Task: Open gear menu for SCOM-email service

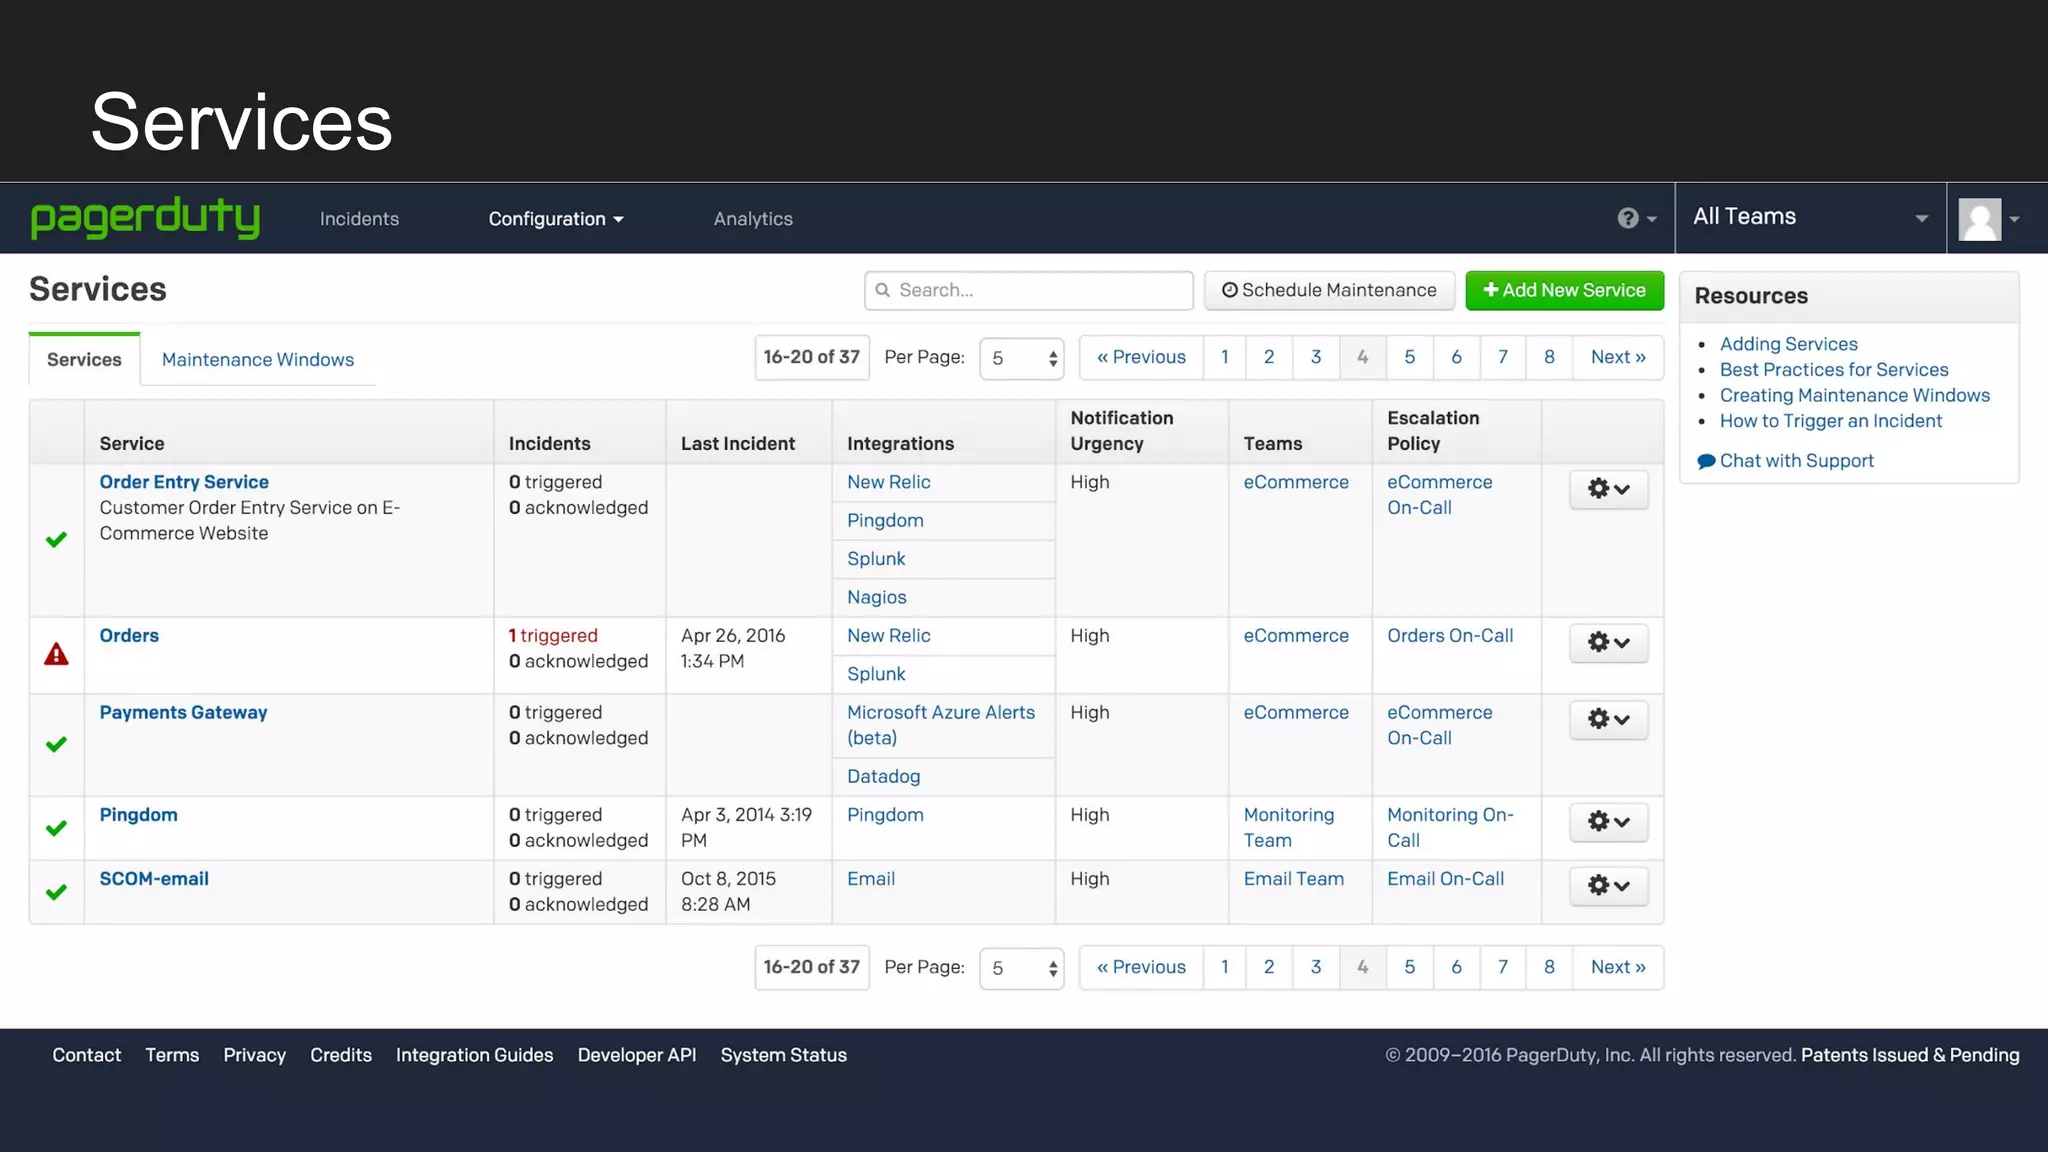Action: [x=1608, y=885]
